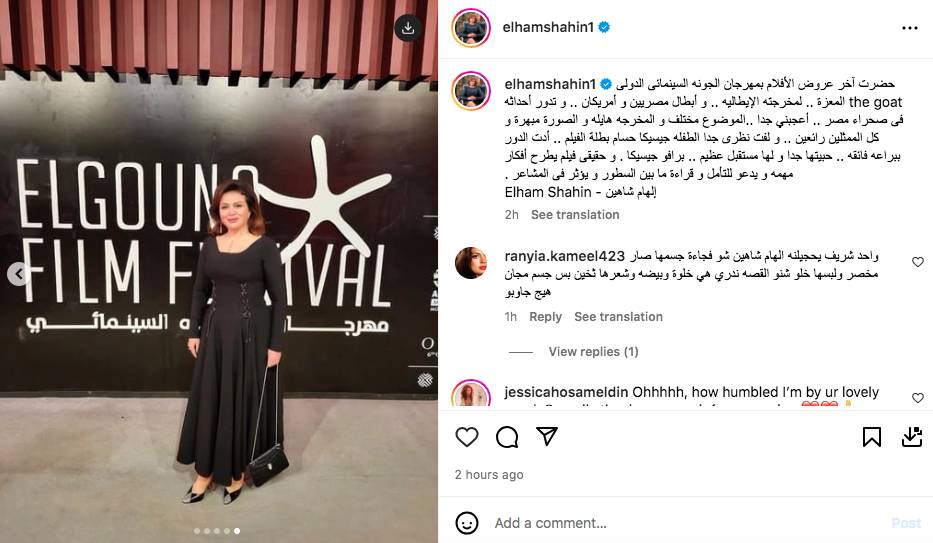Like ranyia.kameel423's comment
The image size is (933, 543).
pos(918,262)
